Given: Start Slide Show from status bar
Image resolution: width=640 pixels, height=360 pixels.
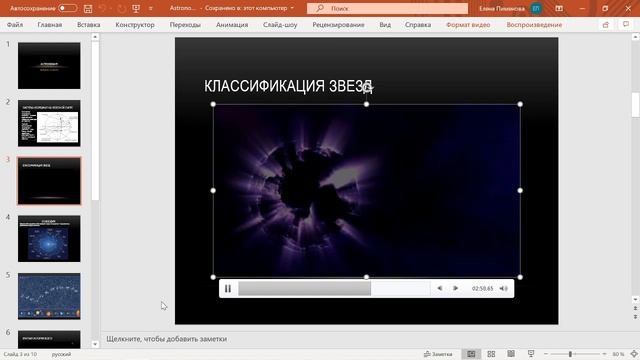Looking at the screenshot, I should click(x=531, y=354).
